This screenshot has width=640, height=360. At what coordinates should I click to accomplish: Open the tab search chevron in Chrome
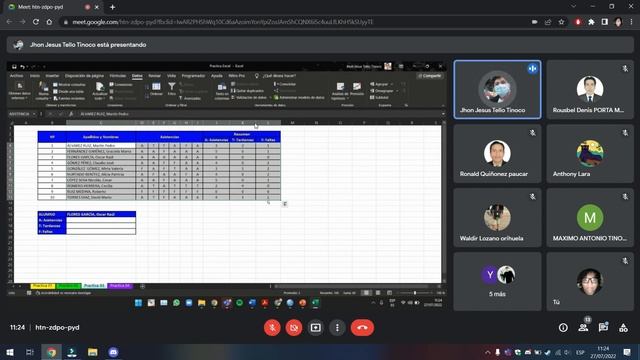tap(573, 7)
